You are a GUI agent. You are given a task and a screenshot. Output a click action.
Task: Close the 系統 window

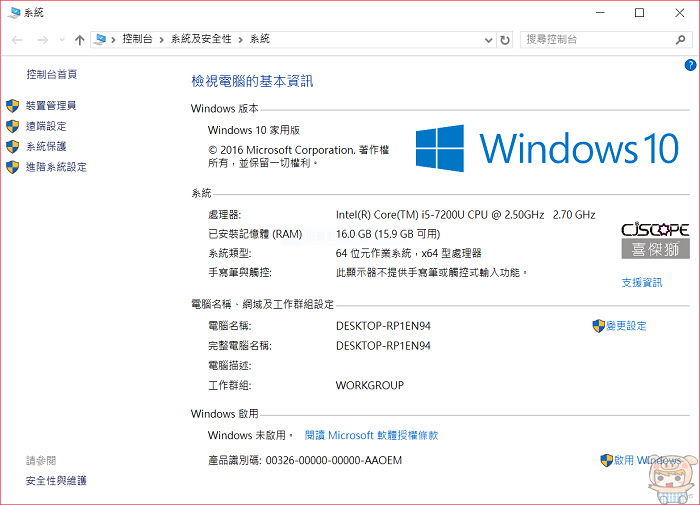[x=679, y=13]
